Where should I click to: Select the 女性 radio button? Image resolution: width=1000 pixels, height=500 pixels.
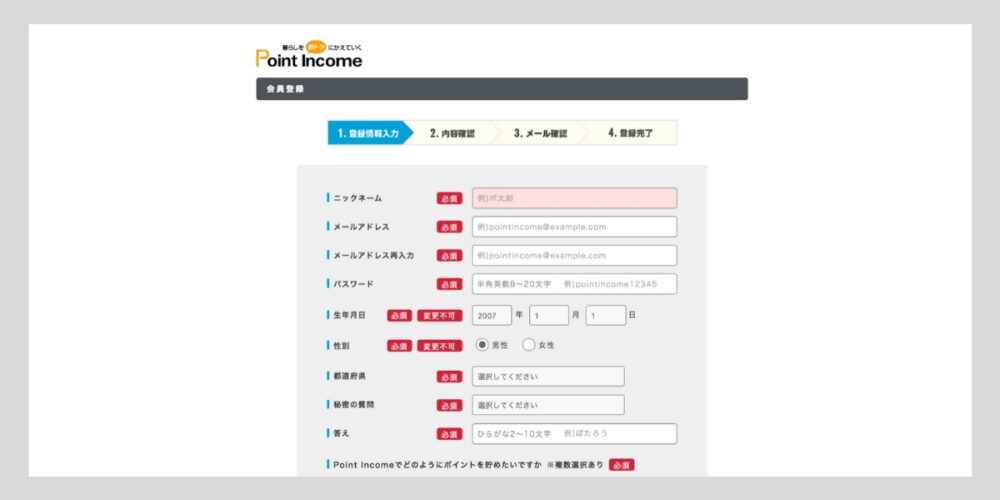click(x=529, y=345)
